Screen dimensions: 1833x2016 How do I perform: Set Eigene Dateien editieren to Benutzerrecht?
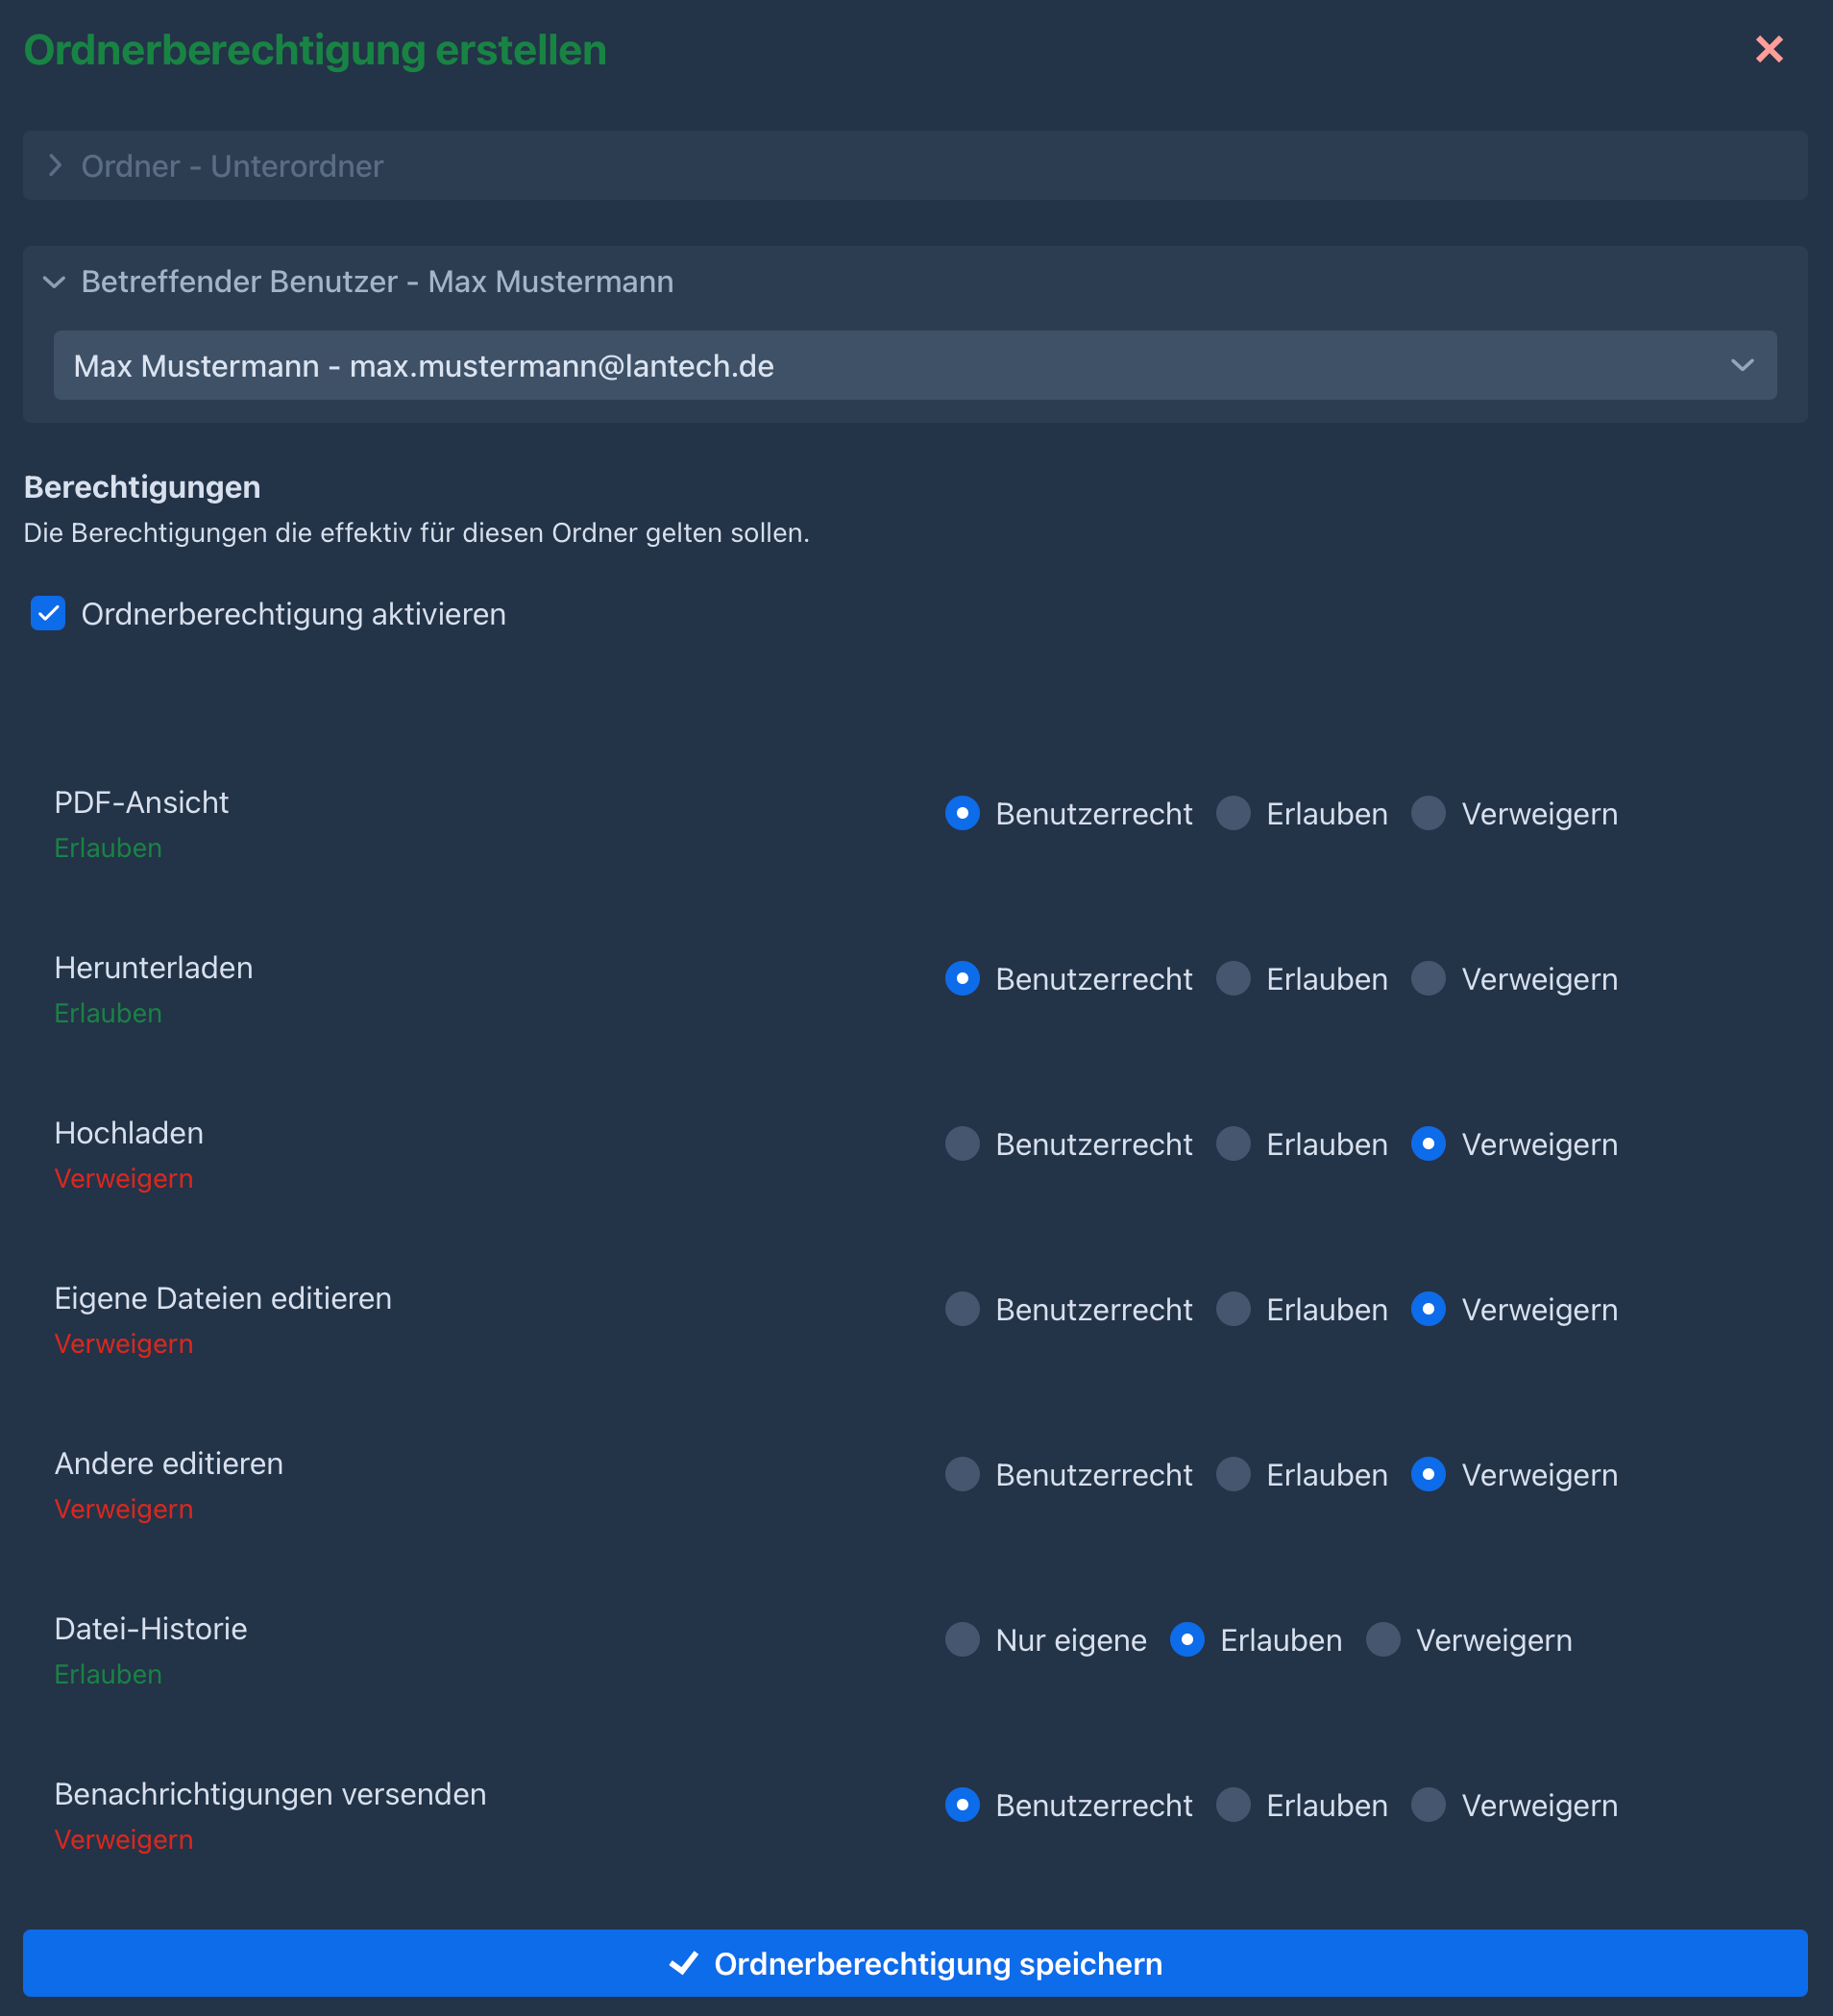coord(962,1308)
